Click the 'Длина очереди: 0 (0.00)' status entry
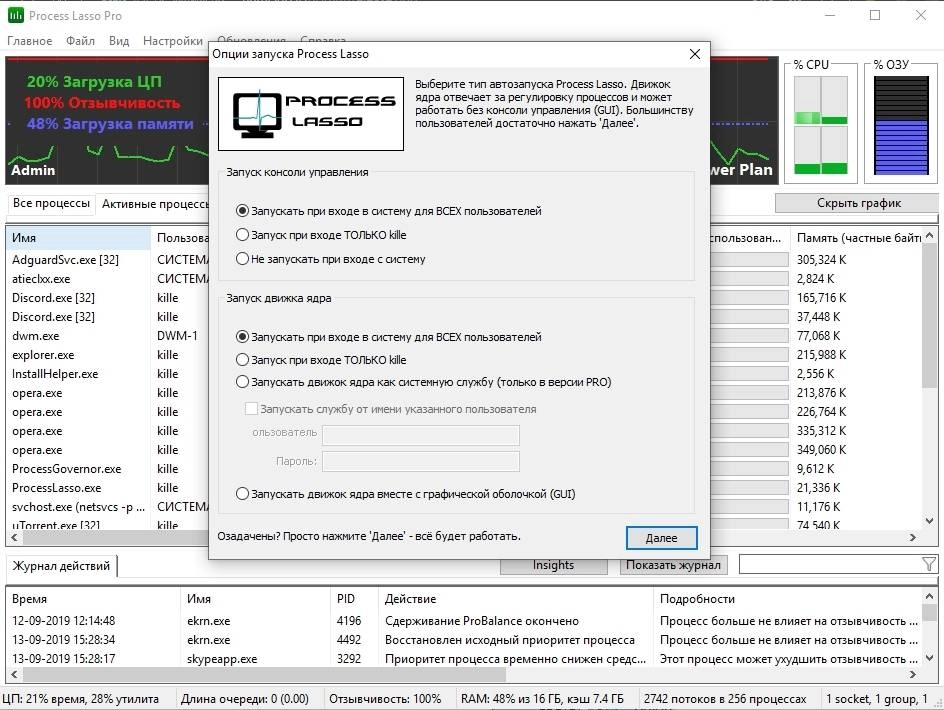 pyautogui.click(x=244, y=699)
